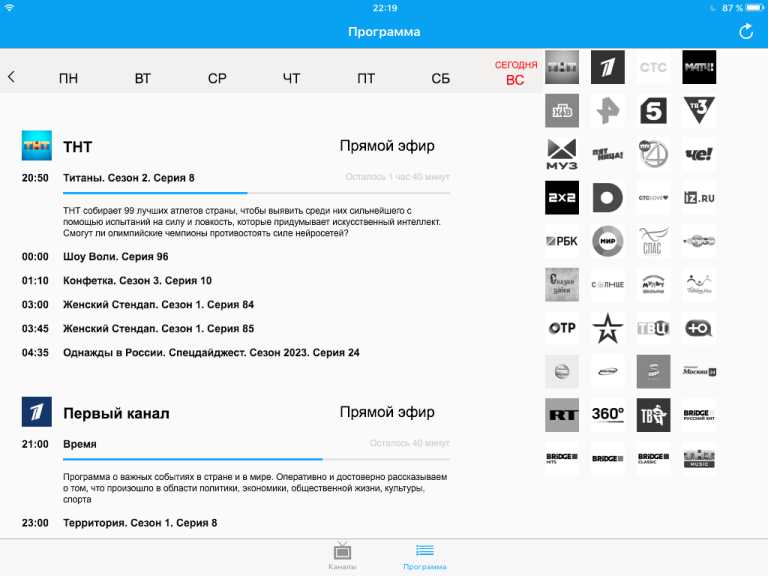Image resolution: width=768 pixels, height=576 pixels.
Task: Click the Титаны programme progress bar
Action: pyautogui.click(x=256, y=193)
